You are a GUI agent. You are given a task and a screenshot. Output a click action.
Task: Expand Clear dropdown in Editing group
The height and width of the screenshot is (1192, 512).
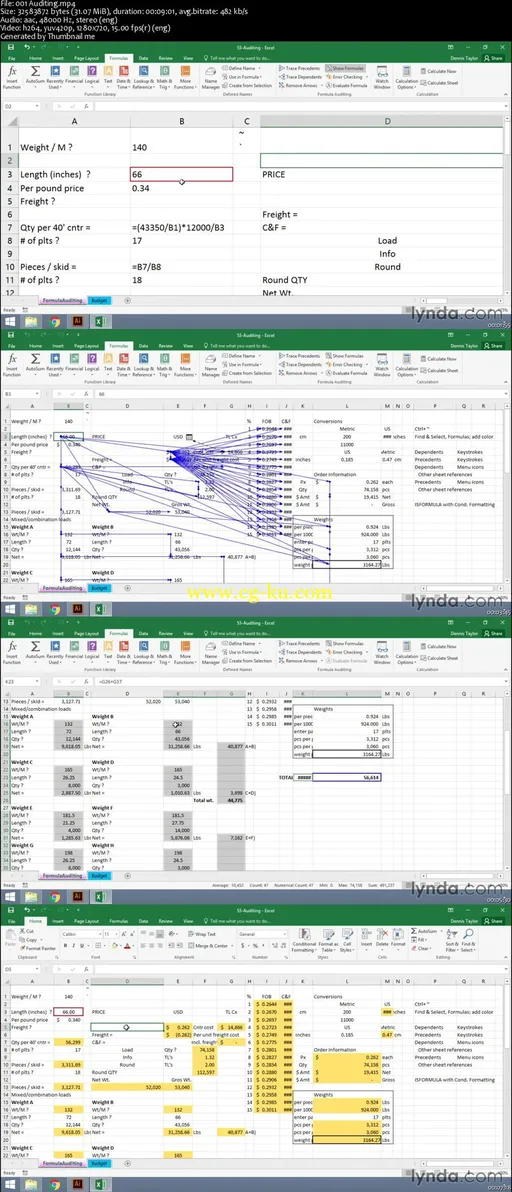pyautogui.click(x=428, y=948)
